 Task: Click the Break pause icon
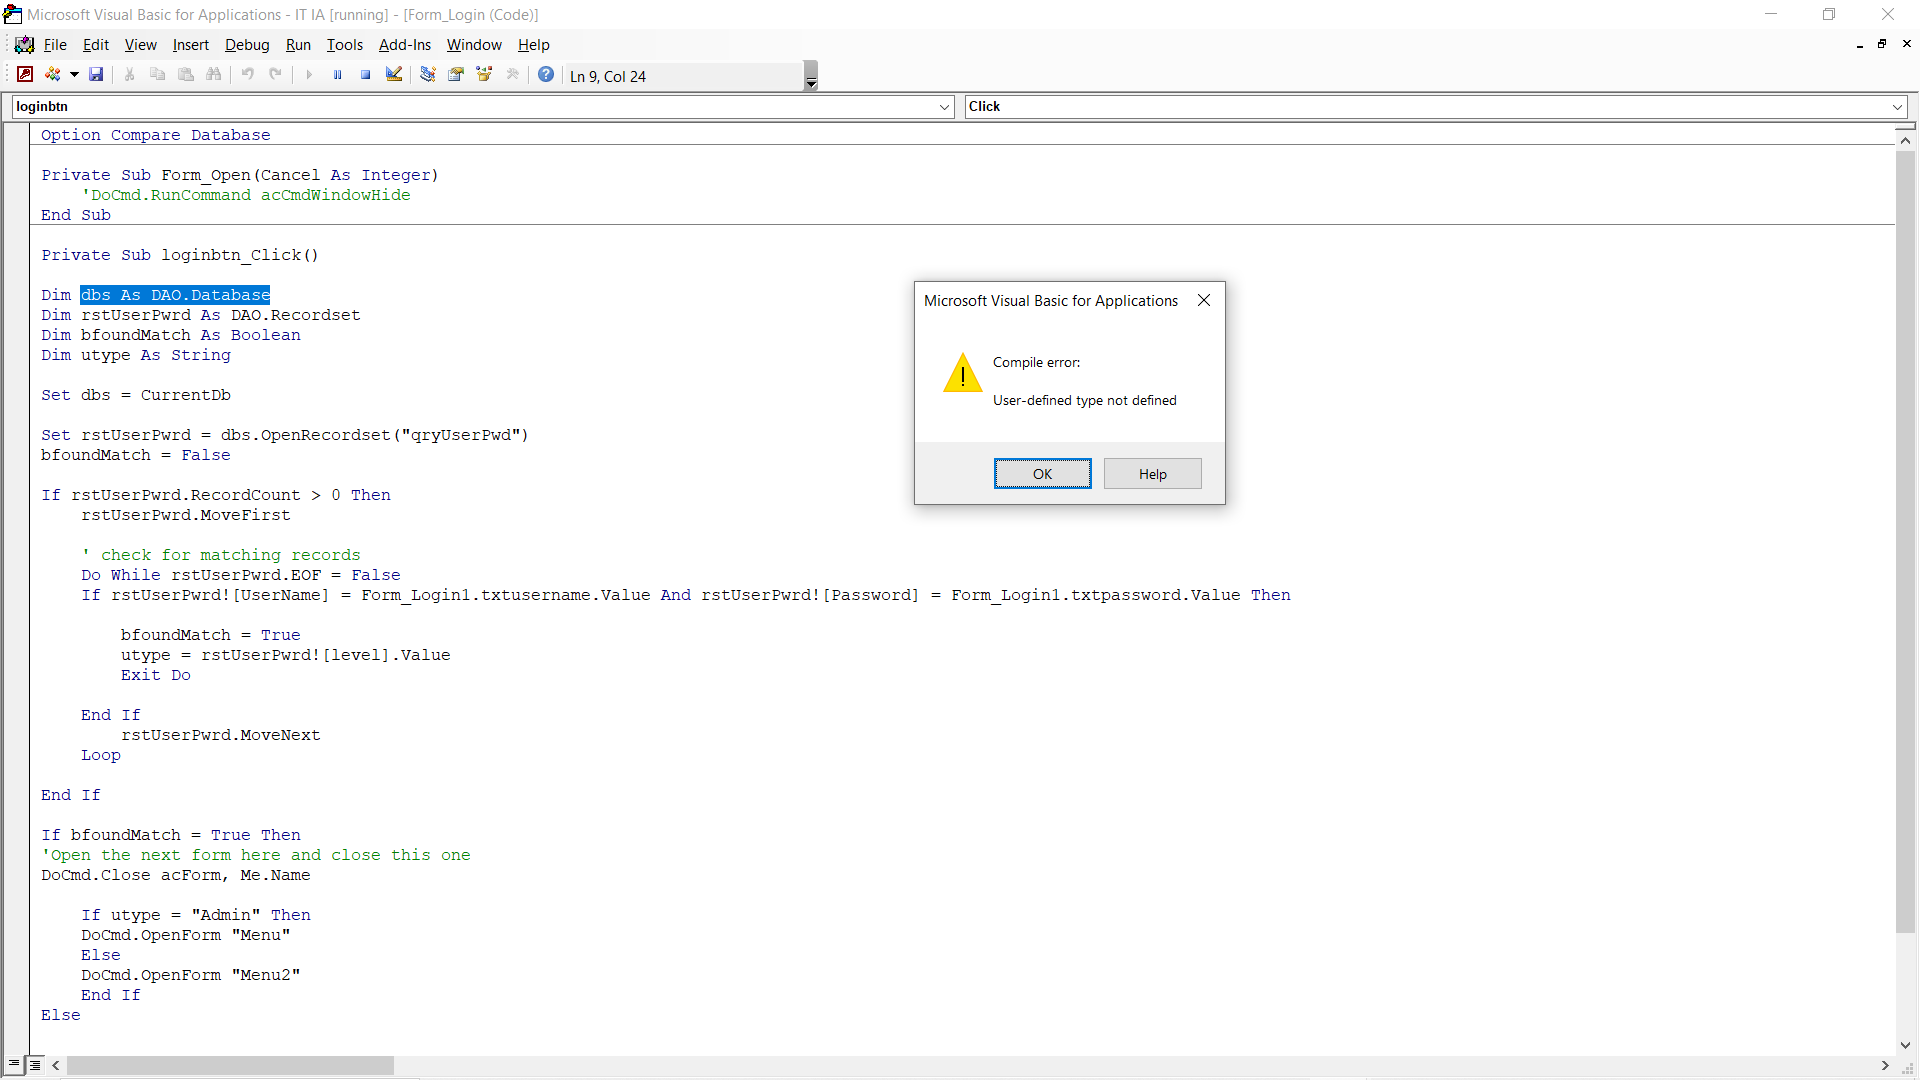click(338, 75)
